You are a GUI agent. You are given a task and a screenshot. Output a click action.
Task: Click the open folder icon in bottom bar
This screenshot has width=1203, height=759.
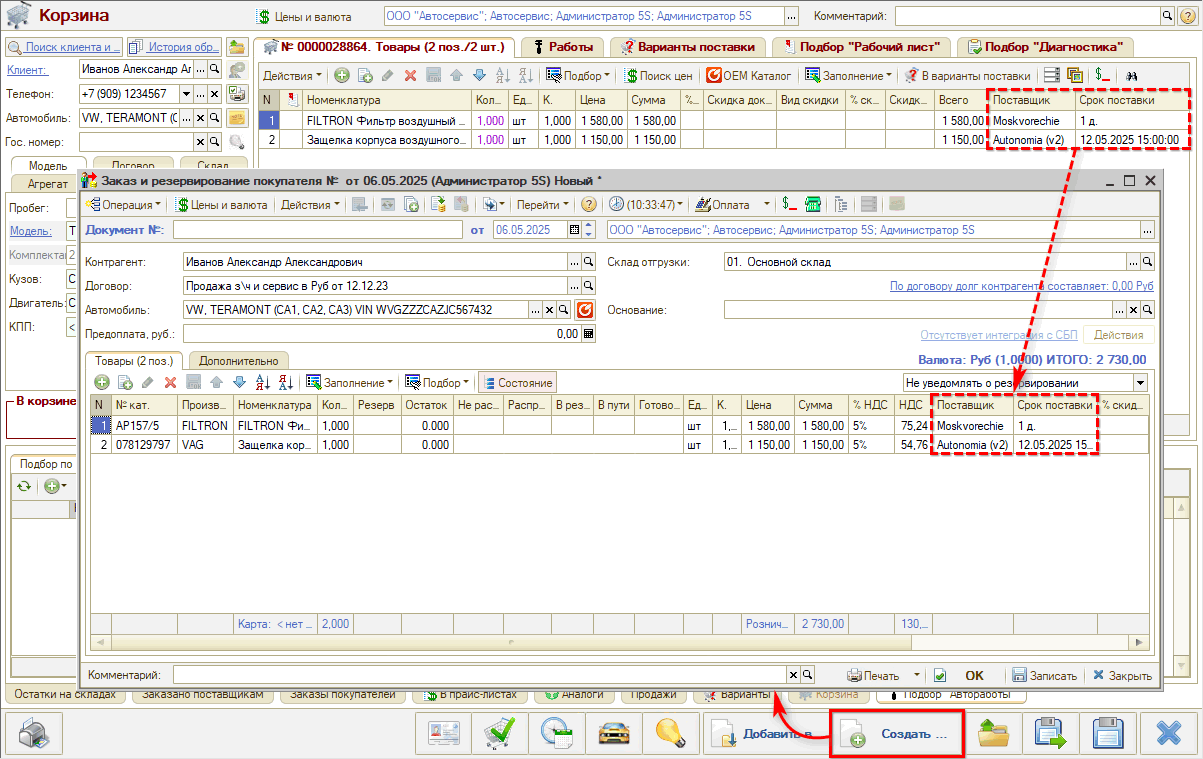[993, 735]
